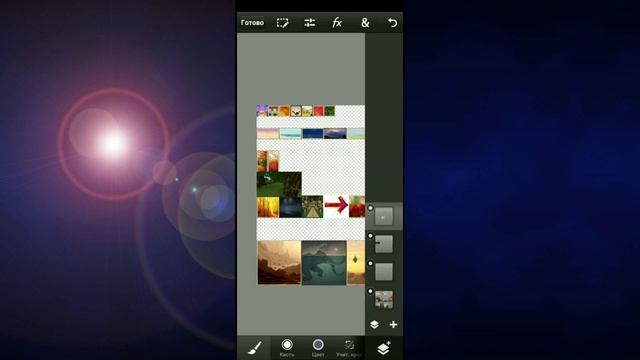Open layer options stack icon

(374, 324)
